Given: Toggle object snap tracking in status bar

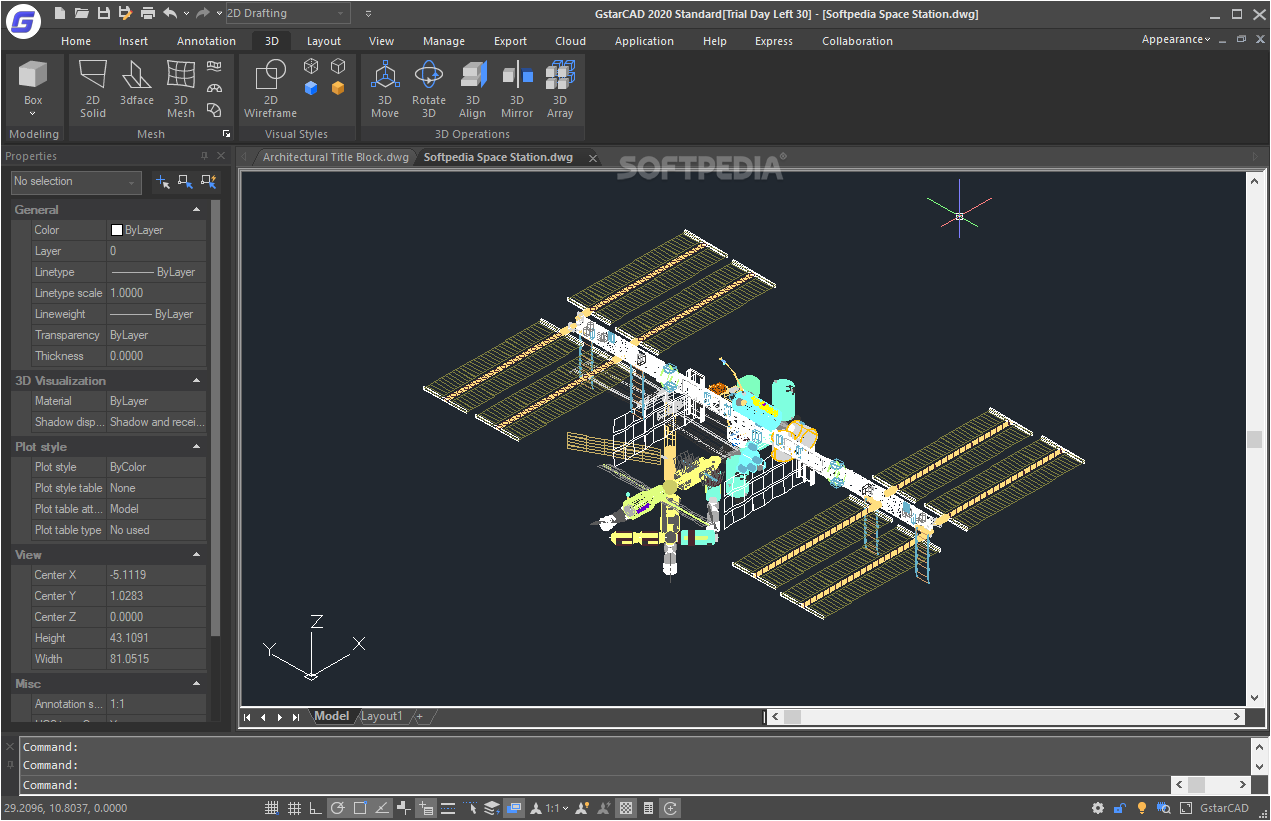Looking at the screenshot, I should point(382,808).
